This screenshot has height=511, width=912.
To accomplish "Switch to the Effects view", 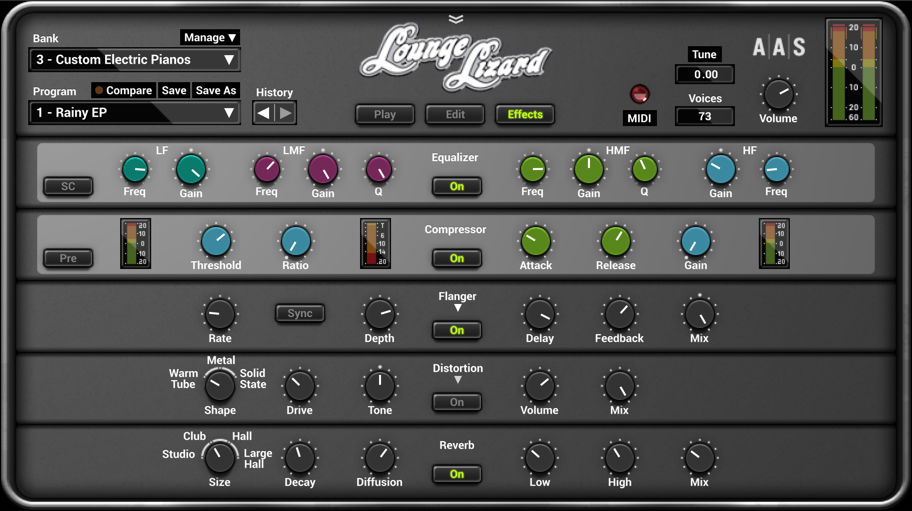I will point(525,115).
